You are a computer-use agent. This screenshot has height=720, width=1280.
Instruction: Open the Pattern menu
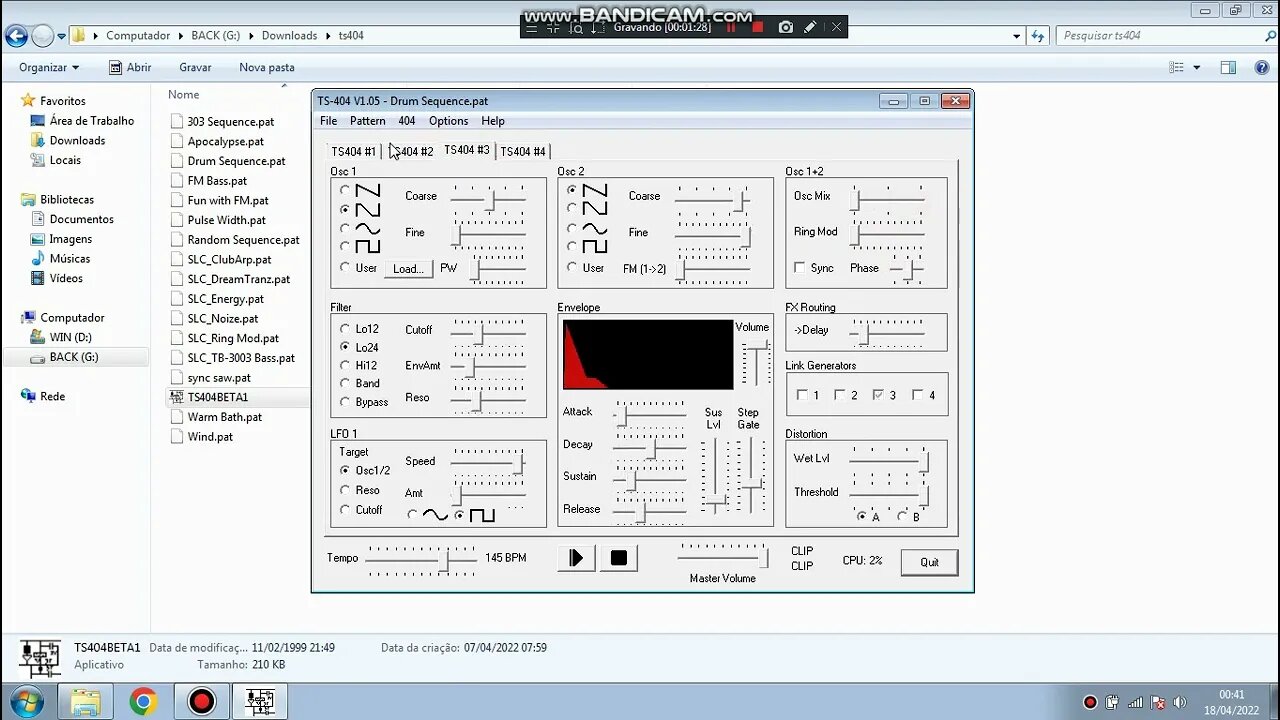pyautogui.click(x=367, y=121)
